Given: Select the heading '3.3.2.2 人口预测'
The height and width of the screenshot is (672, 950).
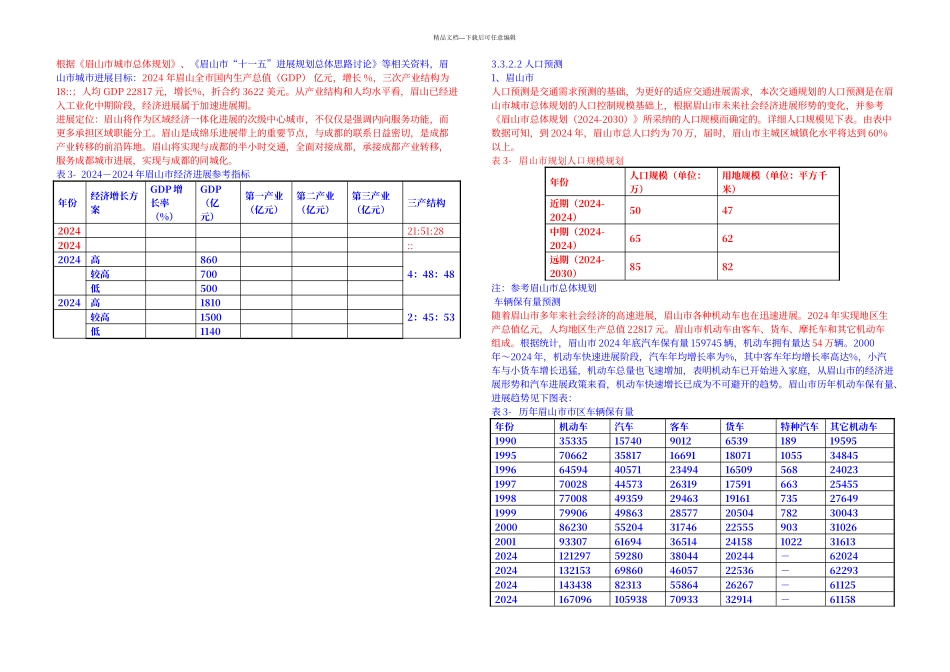Looking at the screenshot, I should pyautogui.click(x=526, y=64).
